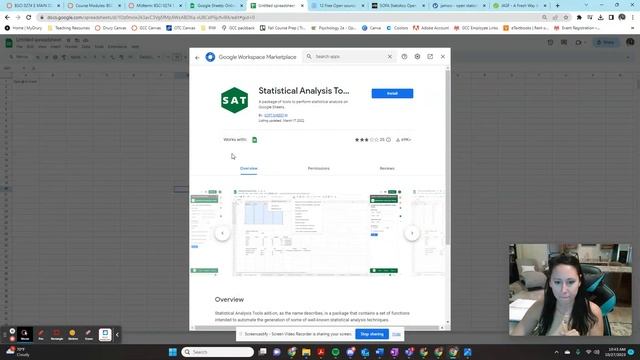Open Windows Start menu

173,352
